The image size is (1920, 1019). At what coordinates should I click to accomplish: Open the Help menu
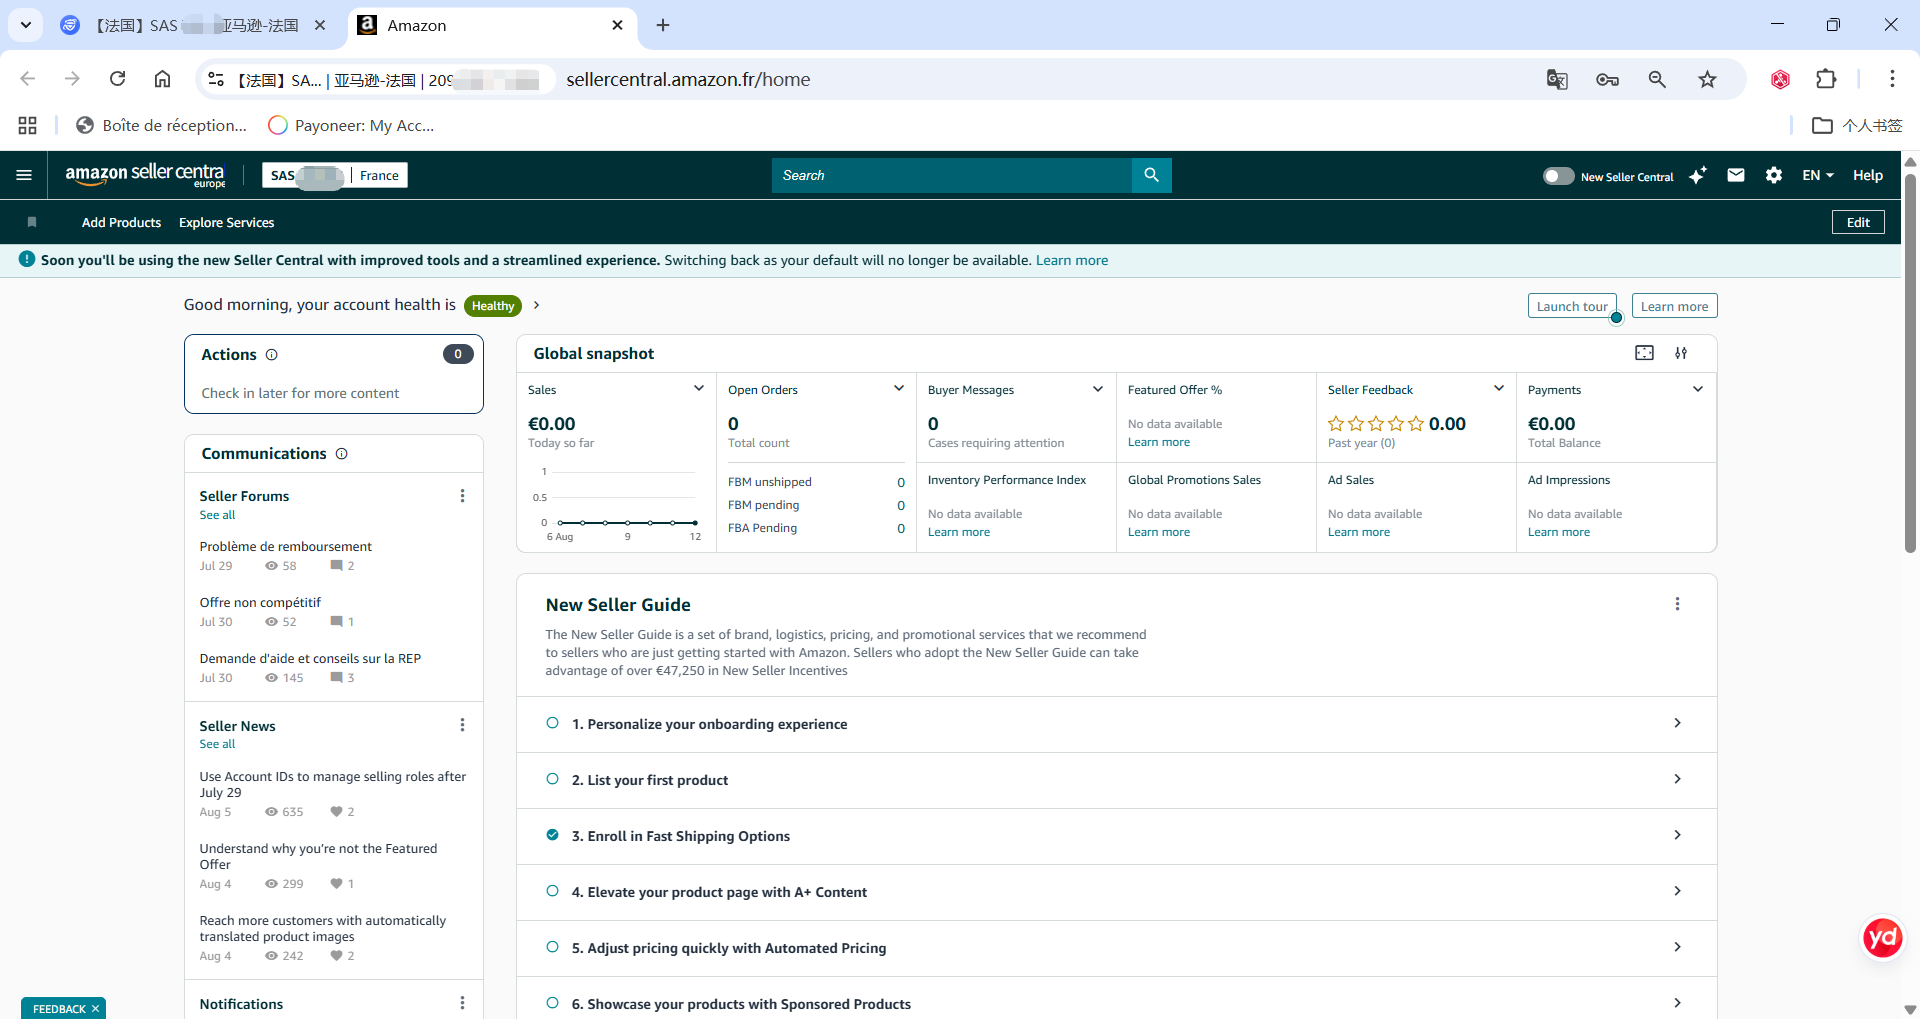(x=1867, y=175)
